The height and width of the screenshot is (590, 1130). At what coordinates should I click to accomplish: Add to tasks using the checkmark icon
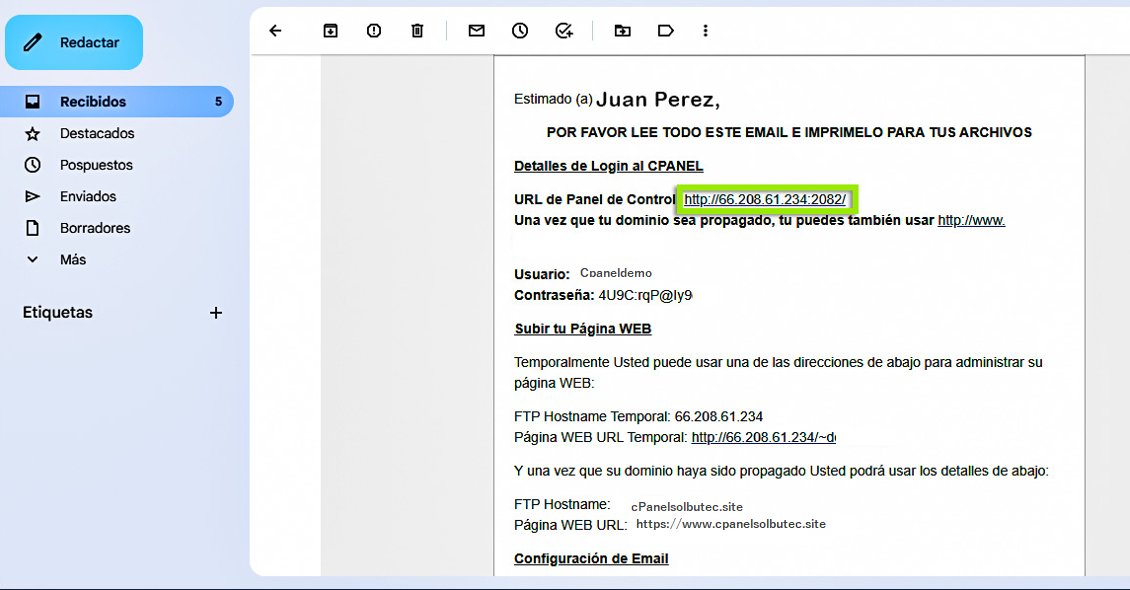[564, 31]
